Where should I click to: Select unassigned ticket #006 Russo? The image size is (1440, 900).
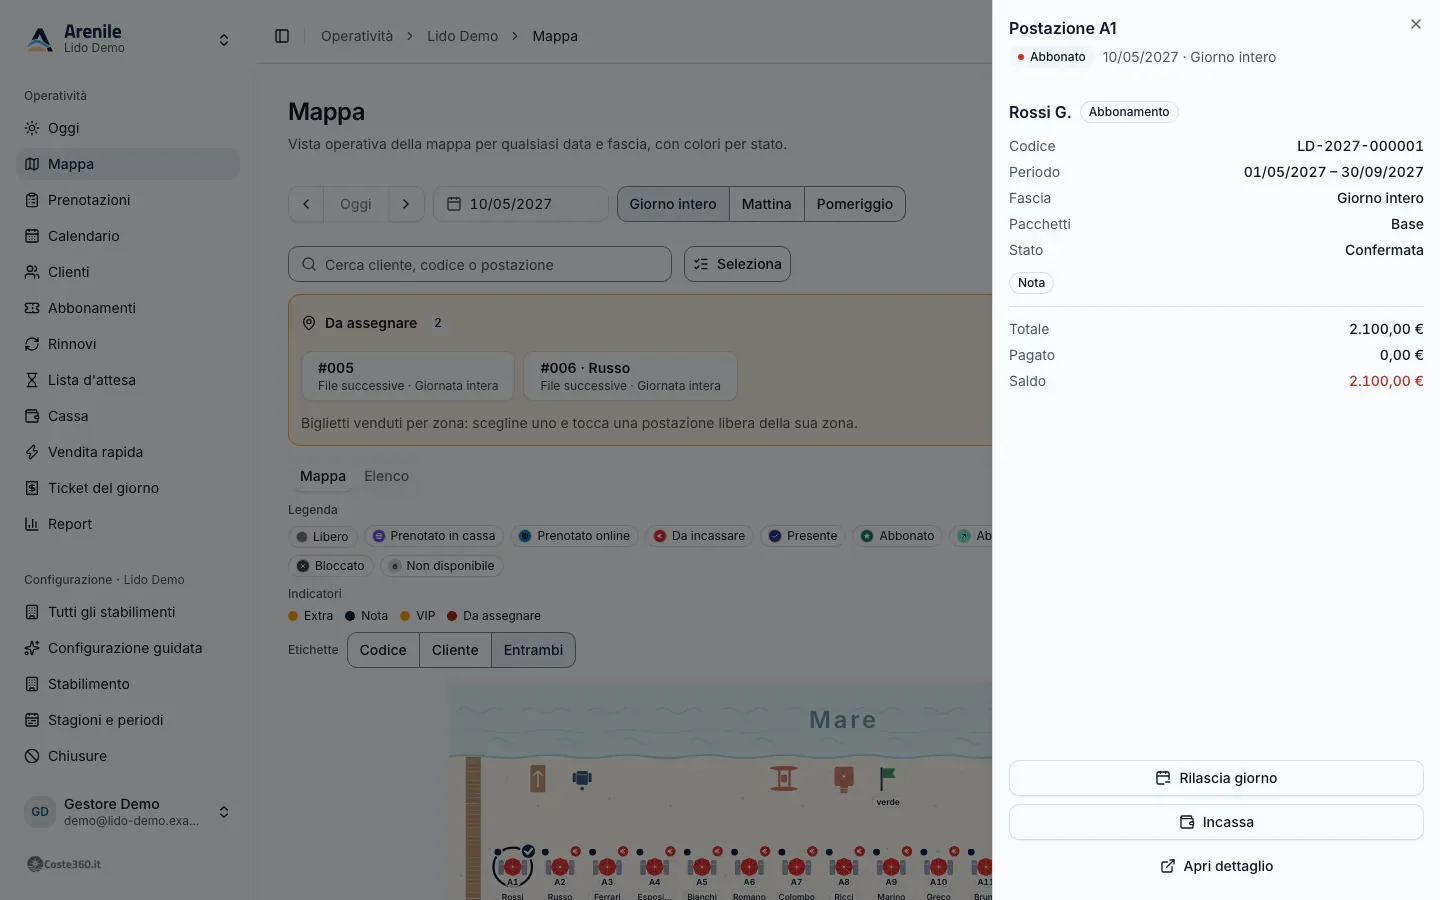(x=631, y=376)
